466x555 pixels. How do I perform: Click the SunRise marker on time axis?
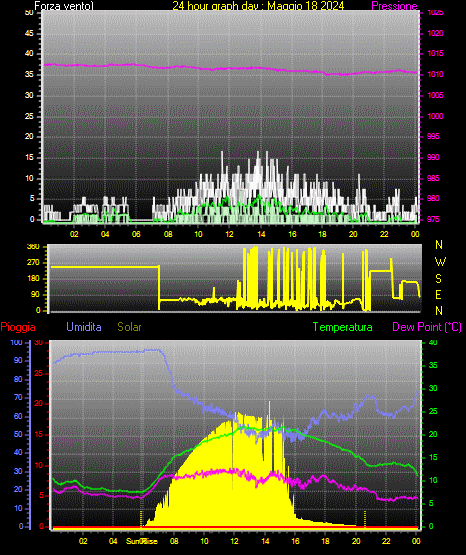(x=142, y=541)
